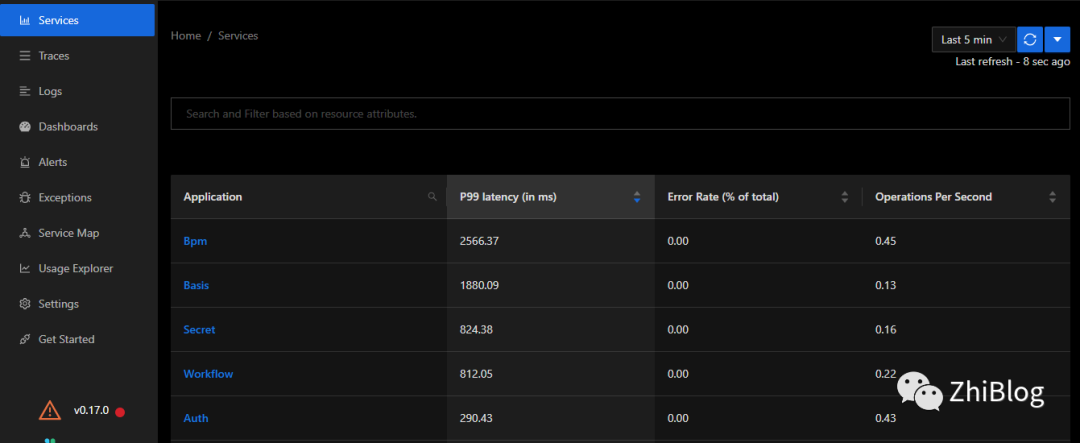Open Get Started menu item
This screenshot has height=443, width=1080.
click(66, 339)
